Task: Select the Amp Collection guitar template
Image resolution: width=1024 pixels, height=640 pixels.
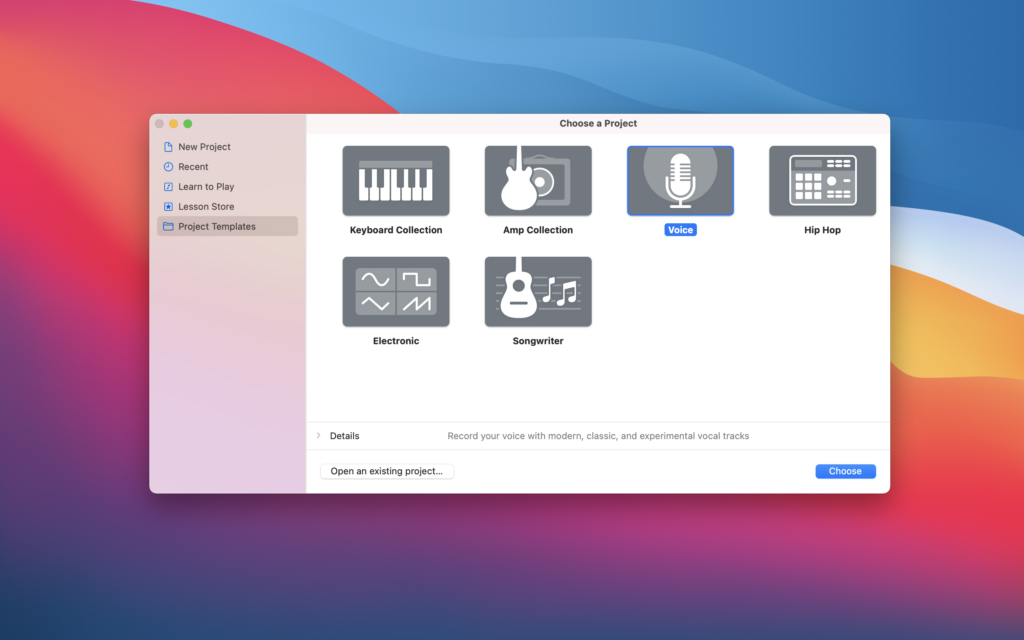Action: point(538,181)
